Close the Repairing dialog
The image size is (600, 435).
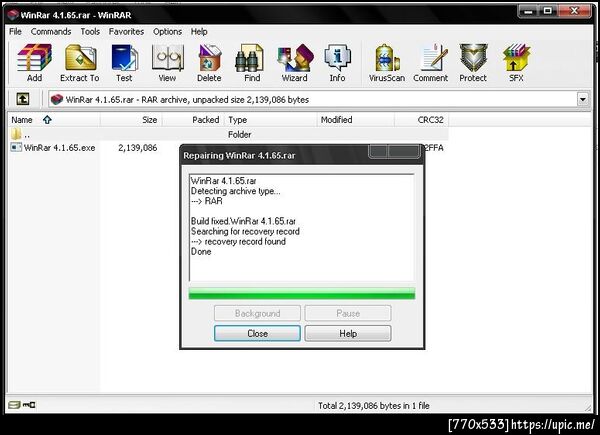coord(257,333)
